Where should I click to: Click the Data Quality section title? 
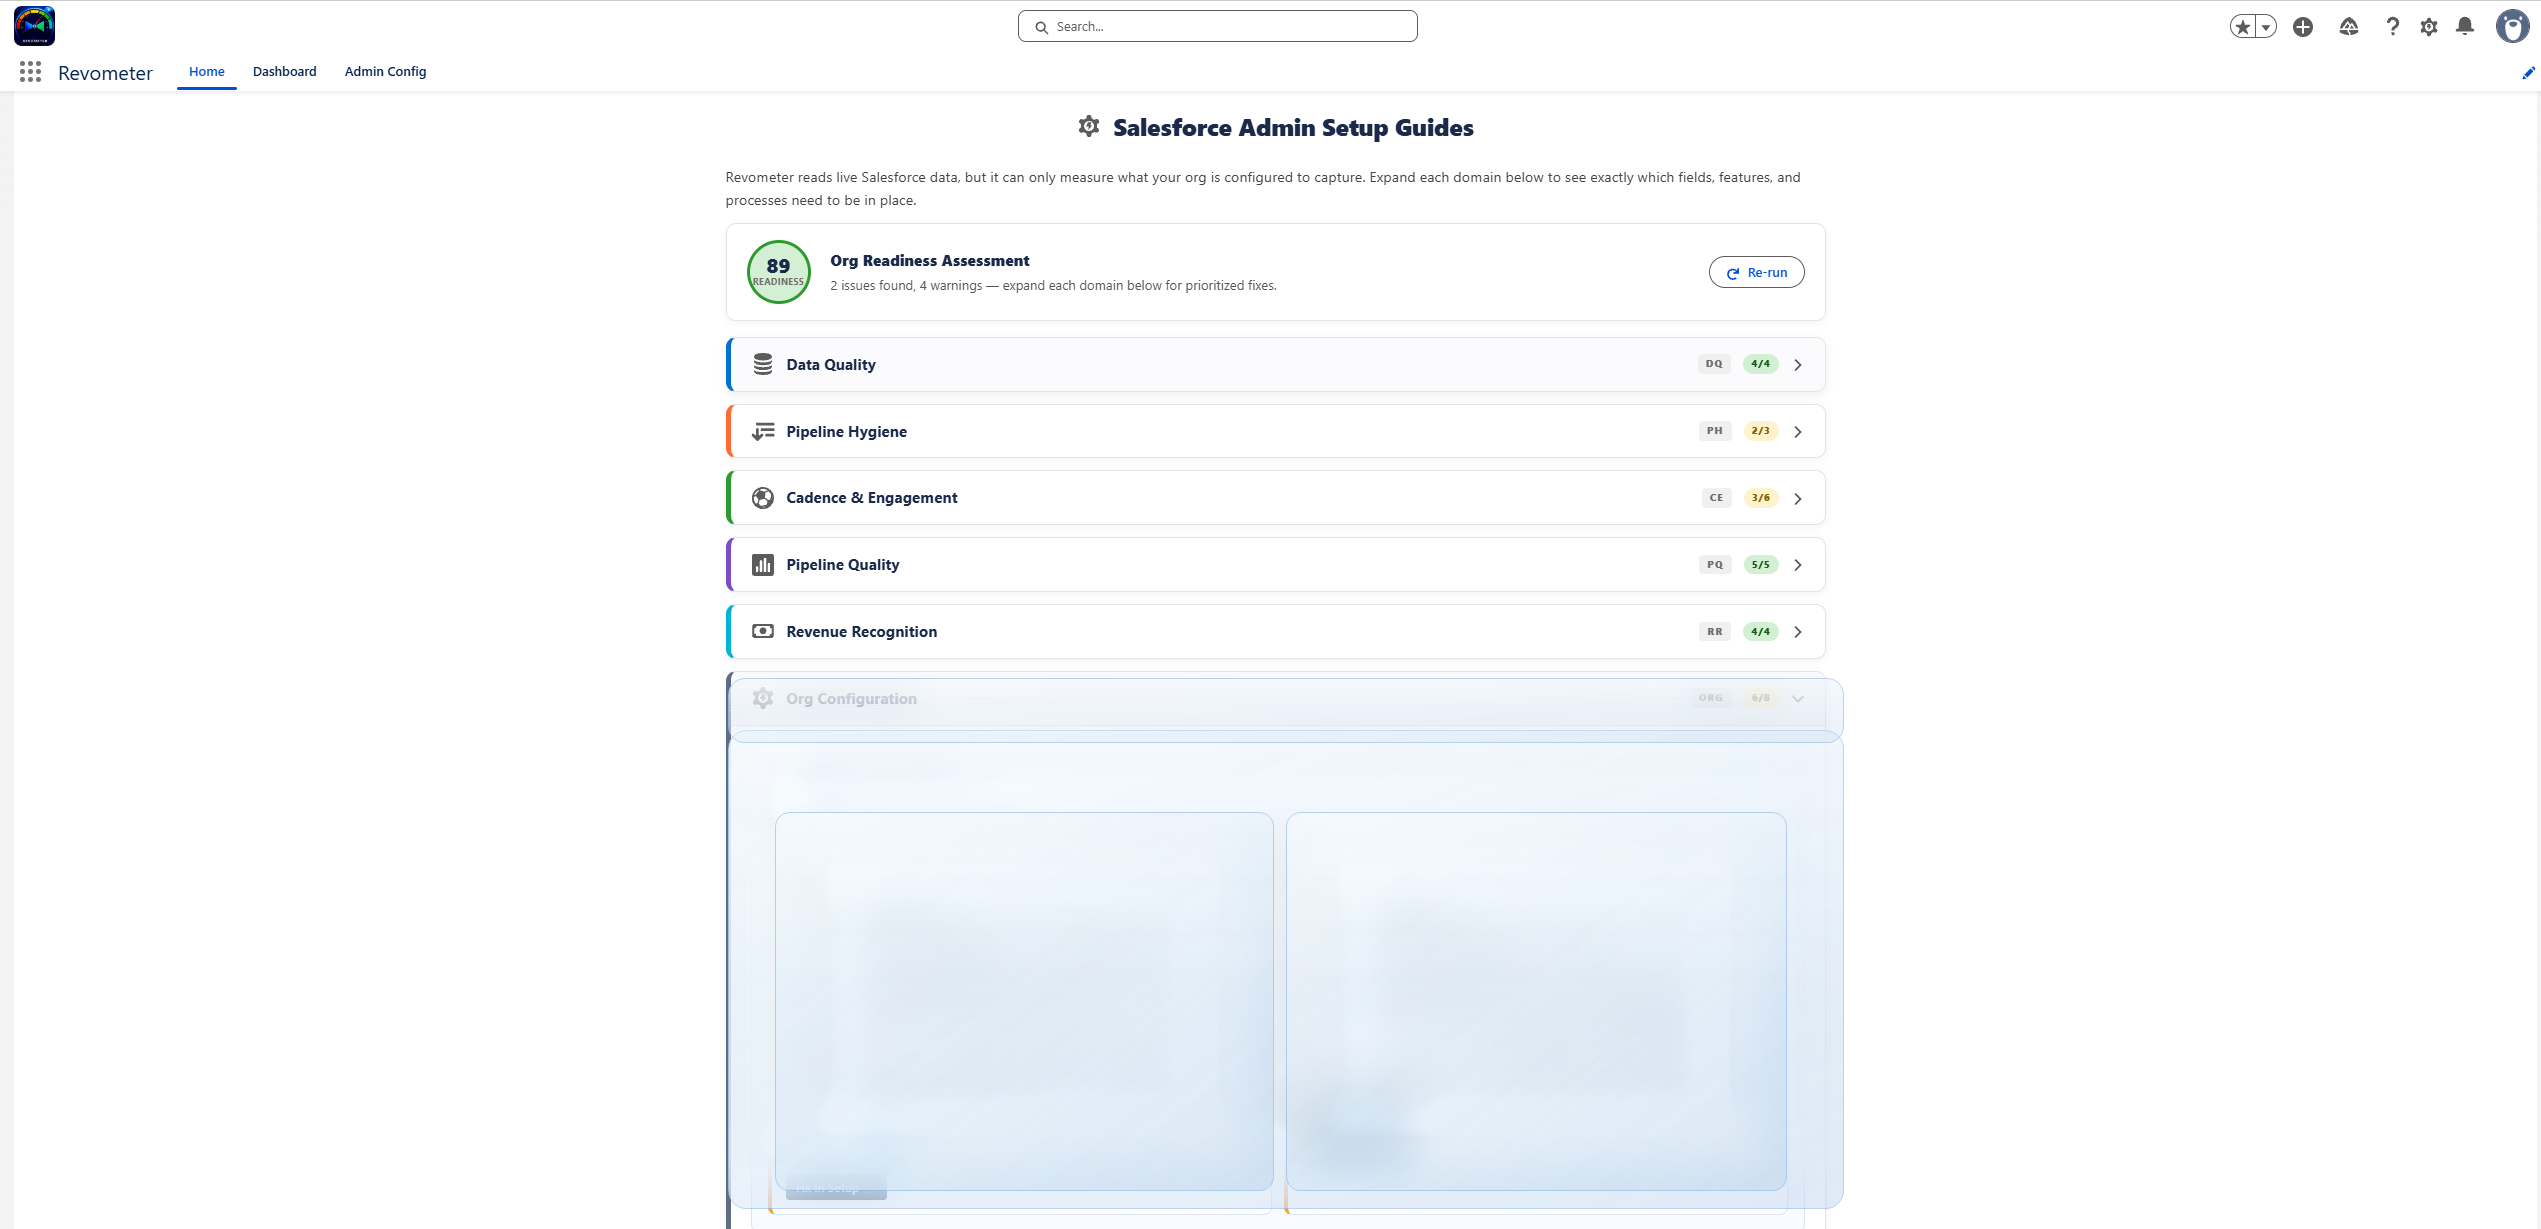[831, 365]
